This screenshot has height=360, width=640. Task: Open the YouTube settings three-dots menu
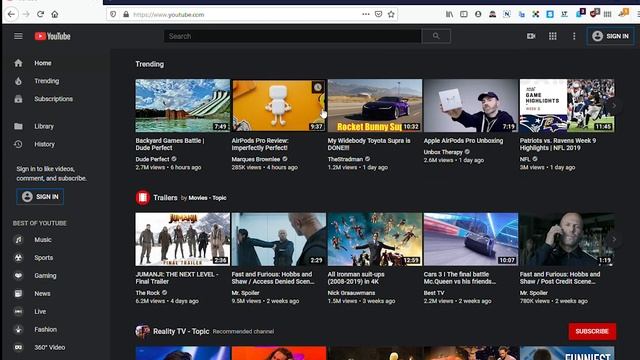pyautogui.click(x=574, y=36)
